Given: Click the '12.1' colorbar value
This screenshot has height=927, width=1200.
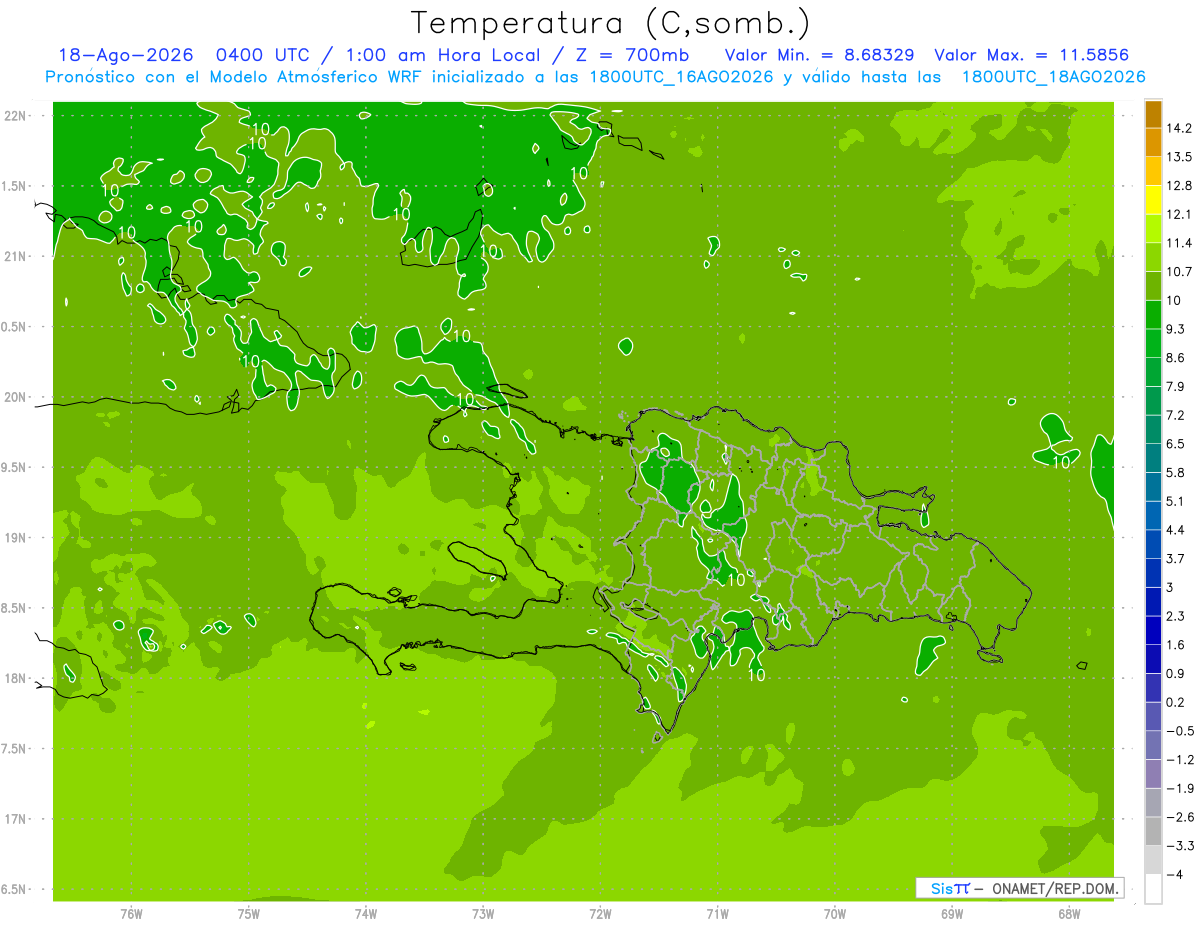Looking at the screenshot, I should click(1179, 214).
